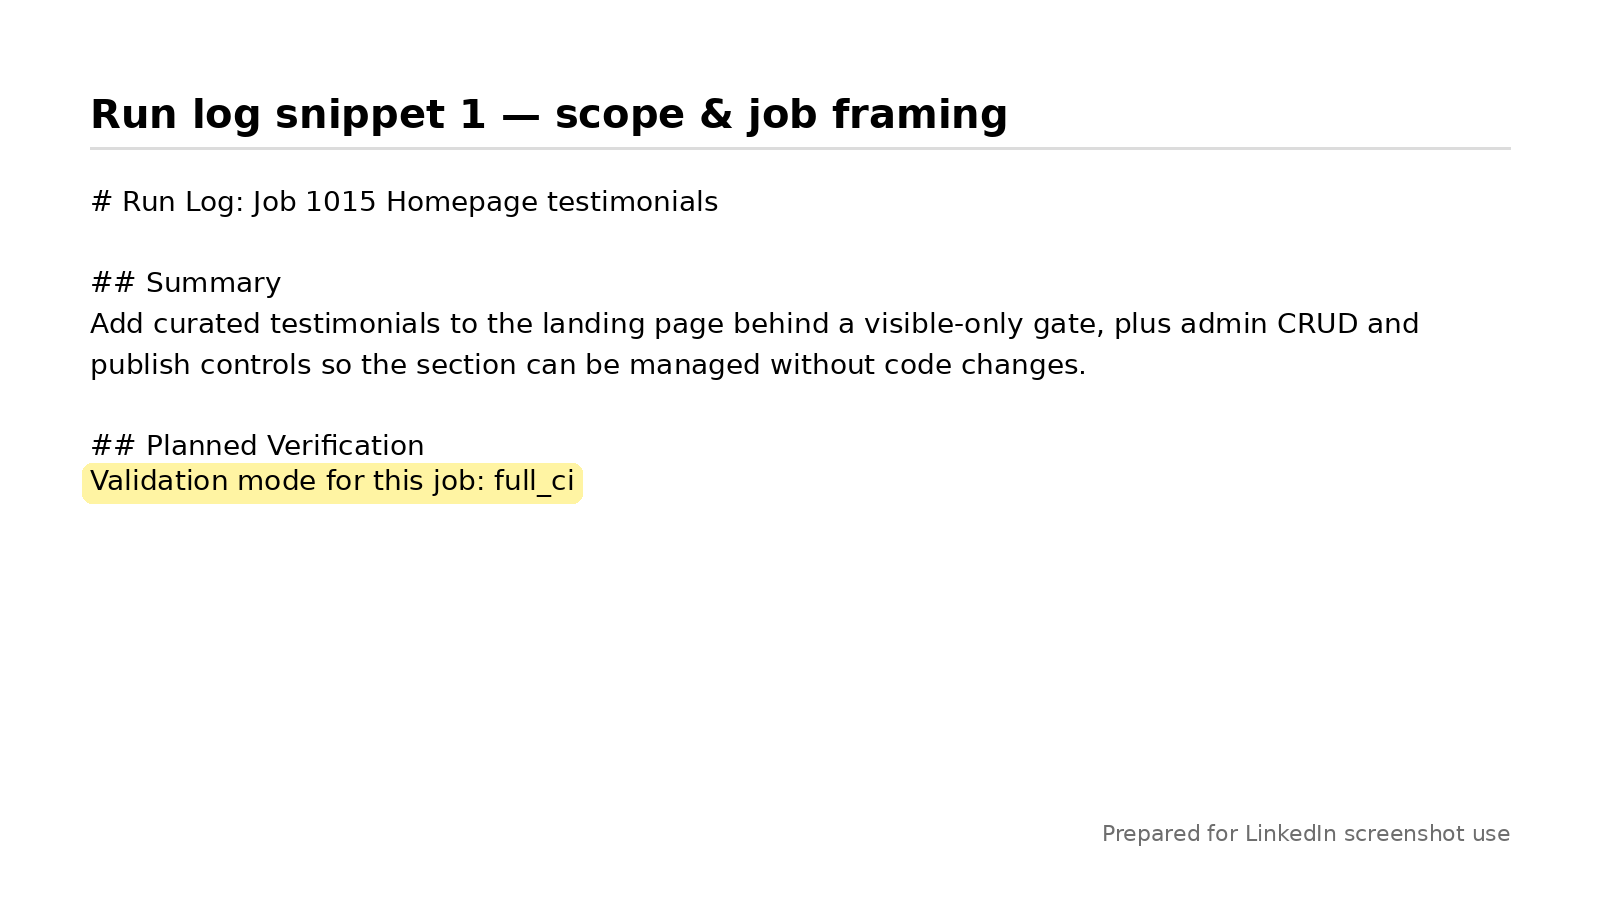Click the "## Planned Verification" heading

point(257,446)
